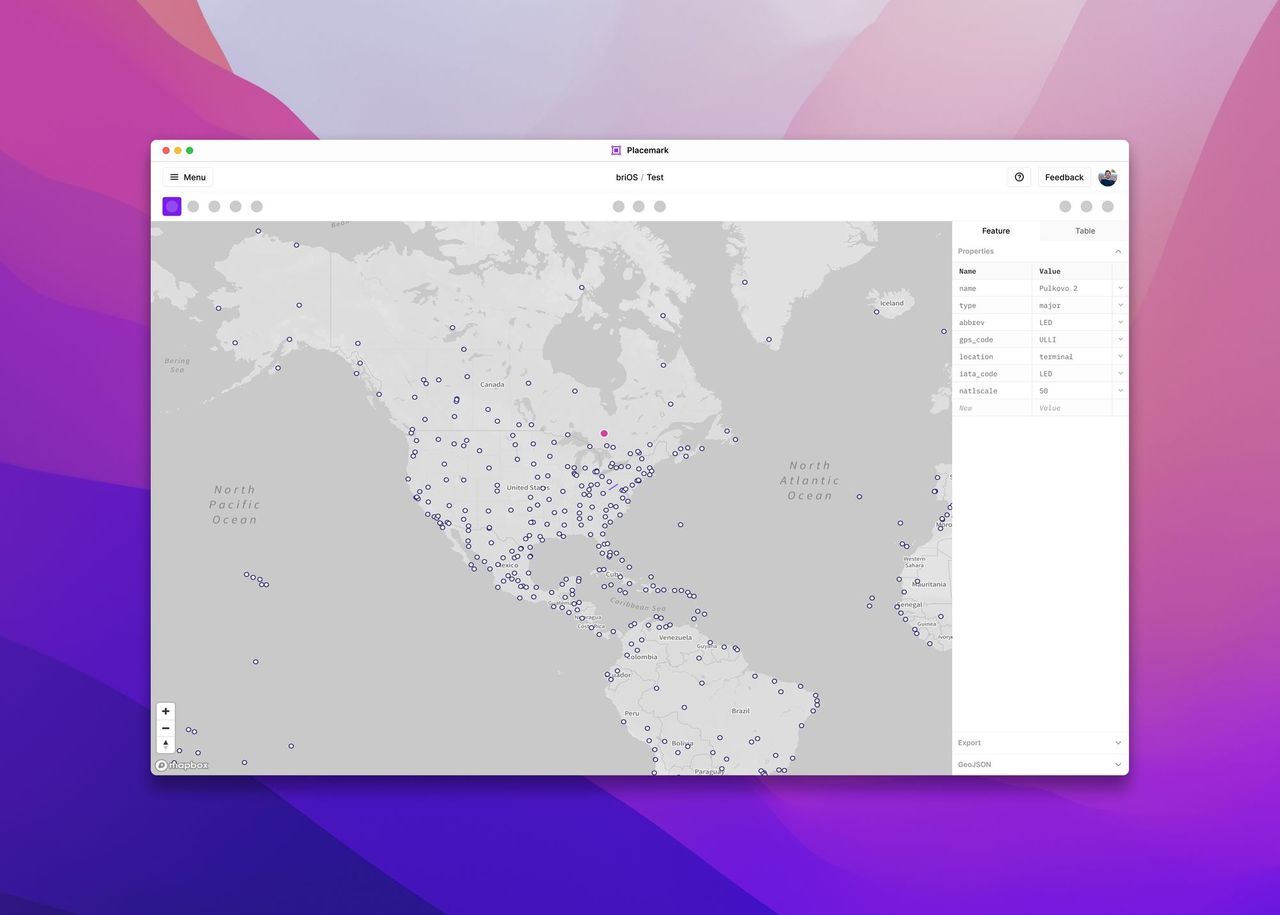Viewport: 1280px width, 915px height.
Task: Open the Menu button
Action: 188,178
